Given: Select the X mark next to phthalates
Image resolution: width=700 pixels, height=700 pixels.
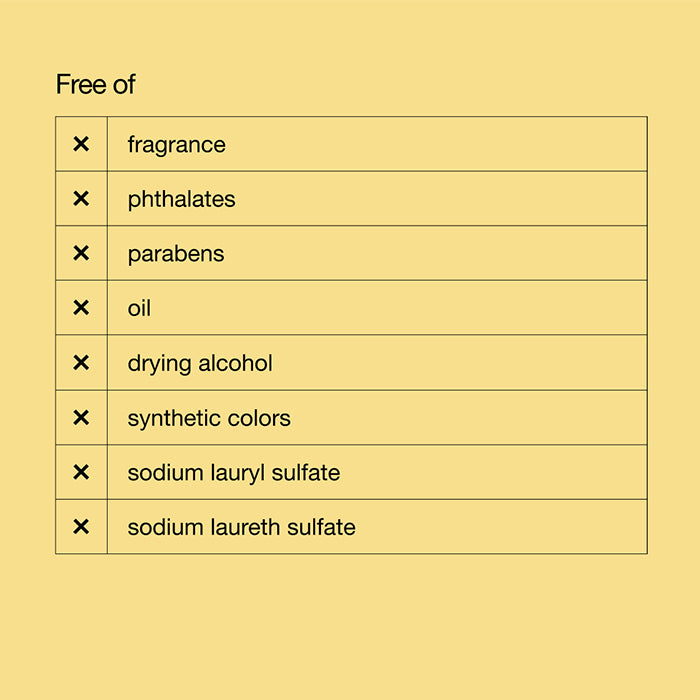Looking at the screenshot, I should click(81, 199).
